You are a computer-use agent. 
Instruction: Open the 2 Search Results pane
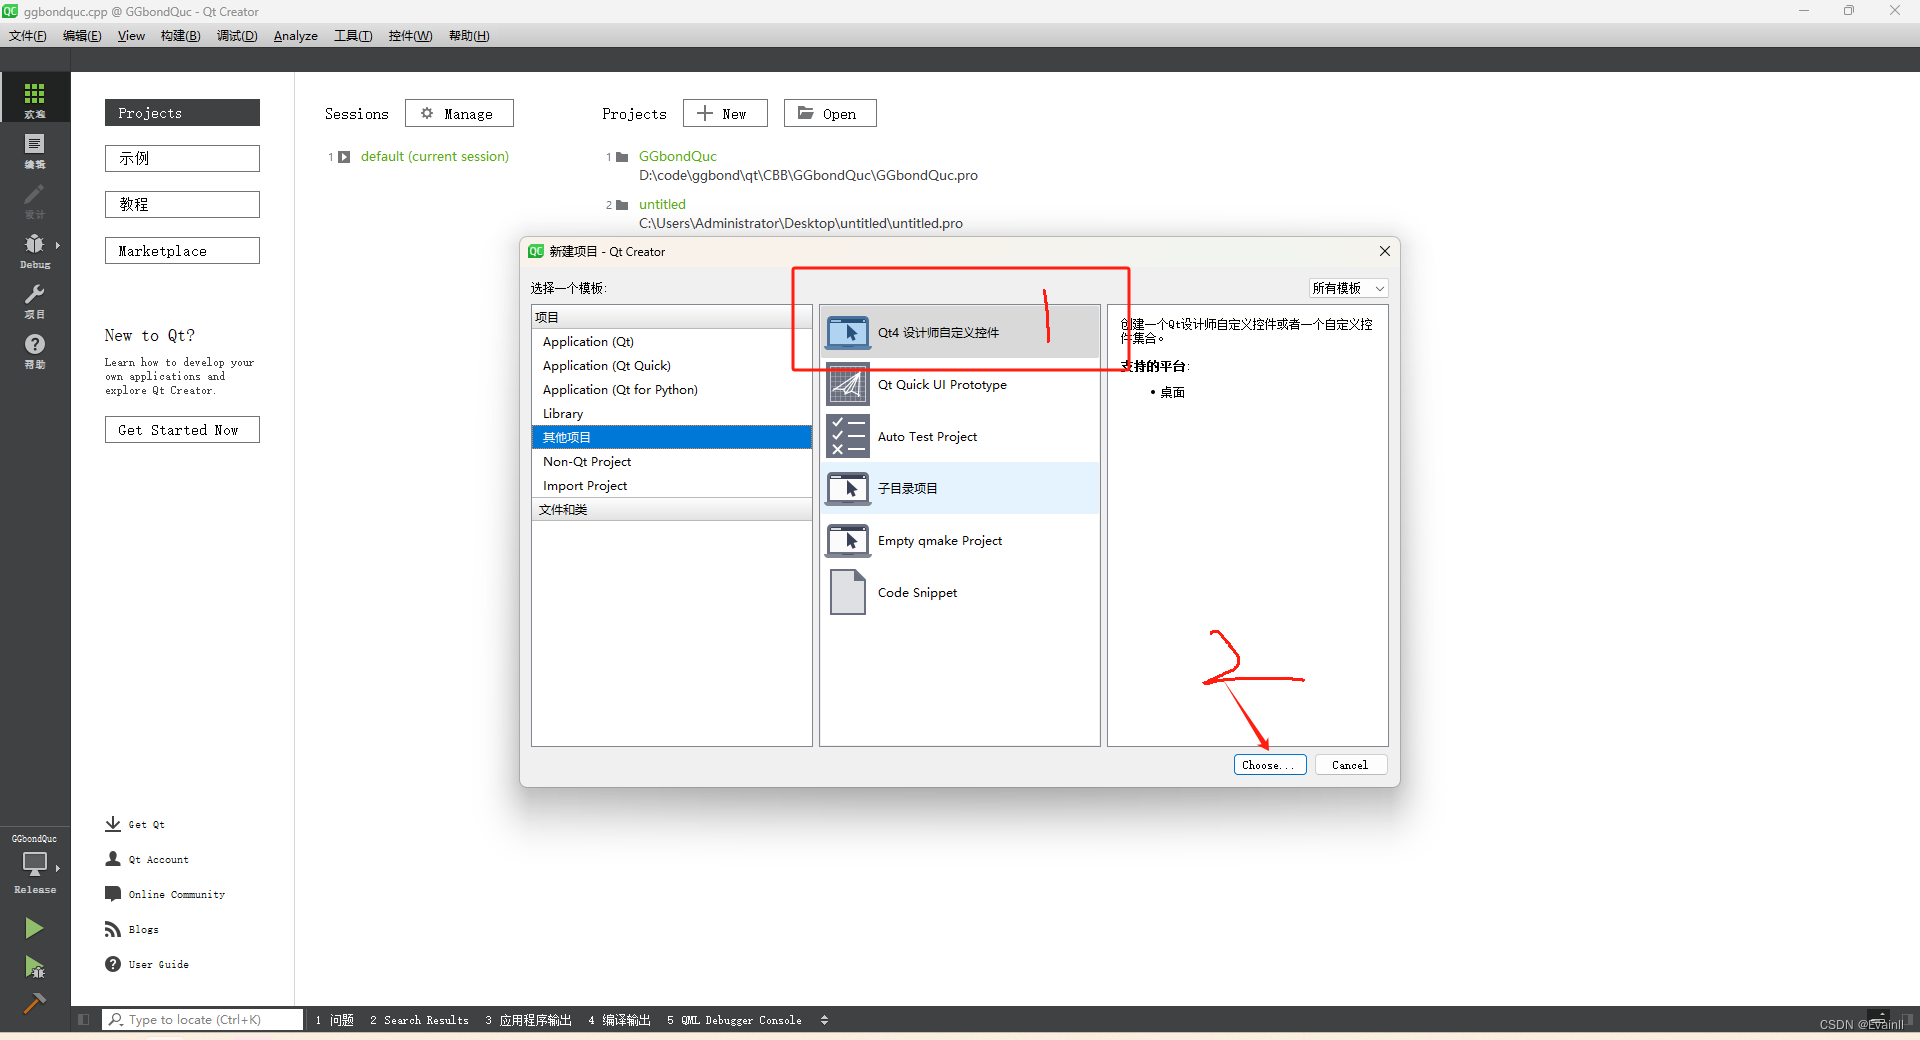coord(419,1020)
